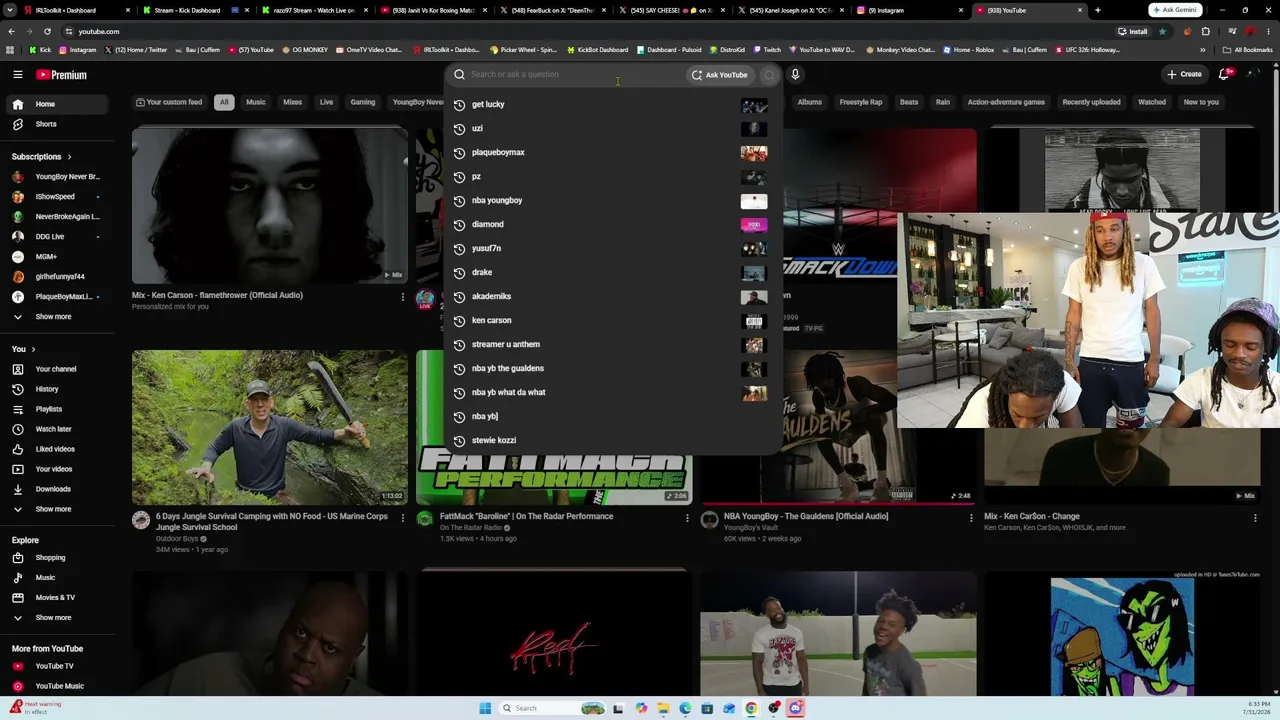Open options for the Jungle Survival video
Image resolution: width=1280 pixels, height=720 pixels.
pyautogui.click(x=403, y=517)
